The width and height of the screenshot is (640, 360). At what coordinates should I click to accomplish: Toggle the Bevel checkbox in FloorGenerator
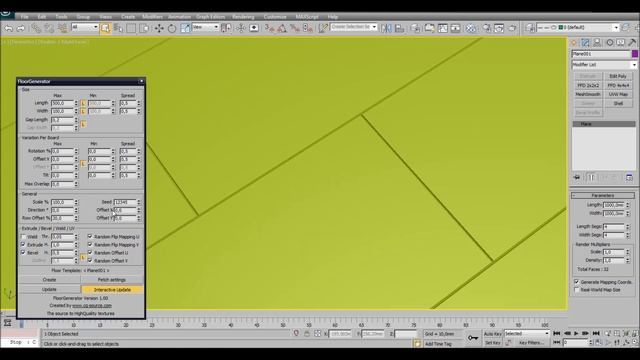click(23, 253)
